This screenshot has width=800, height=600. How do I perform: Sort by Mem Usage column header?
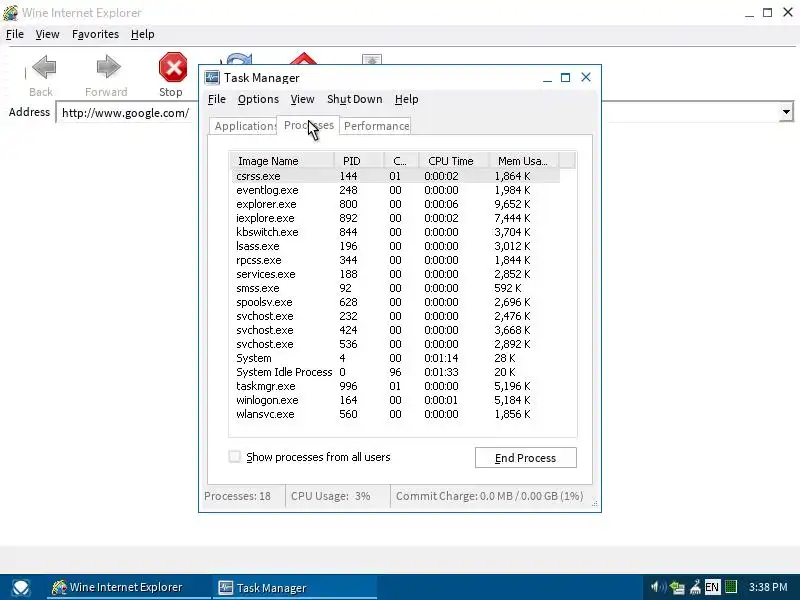[x=524, y=161]
